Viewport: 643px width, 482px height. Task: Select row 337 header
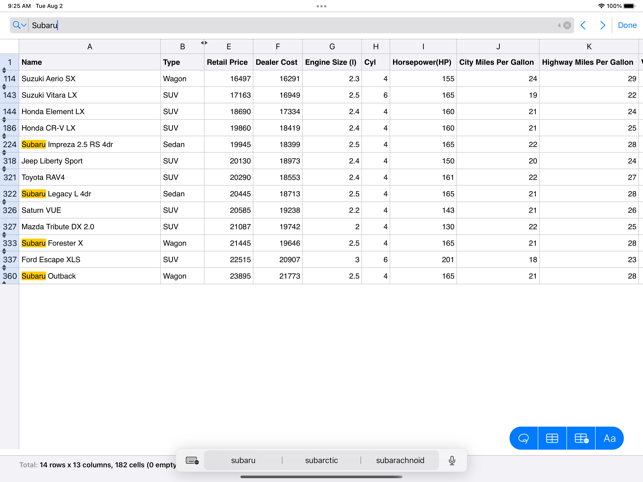(x=9, y=260)
